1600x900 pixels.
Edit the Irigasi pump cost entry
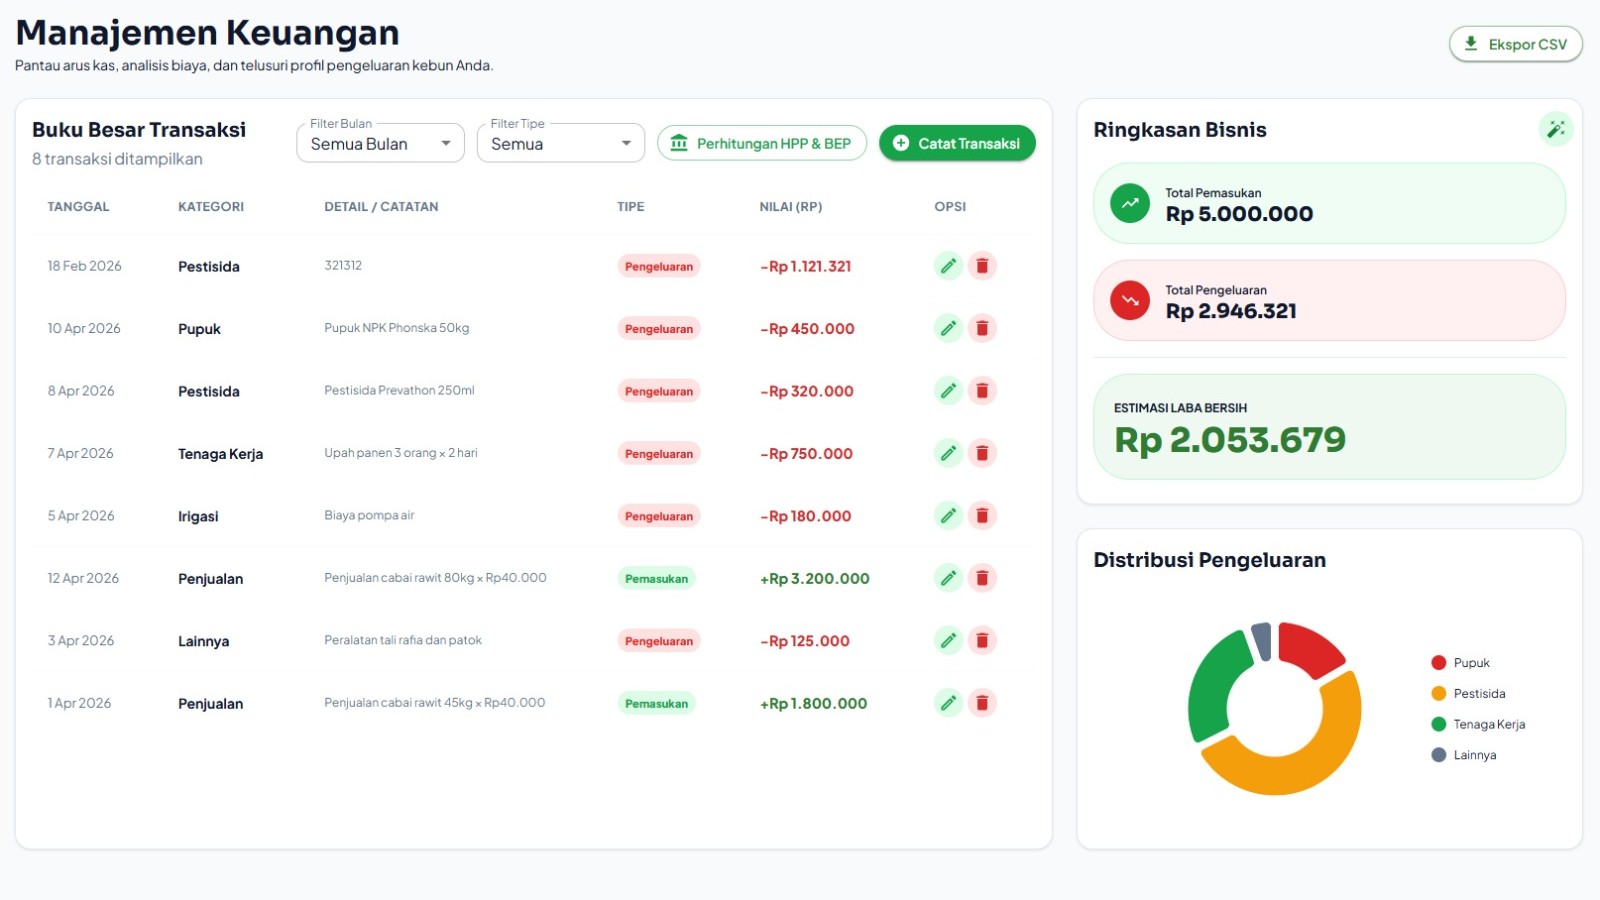(948, 516)
